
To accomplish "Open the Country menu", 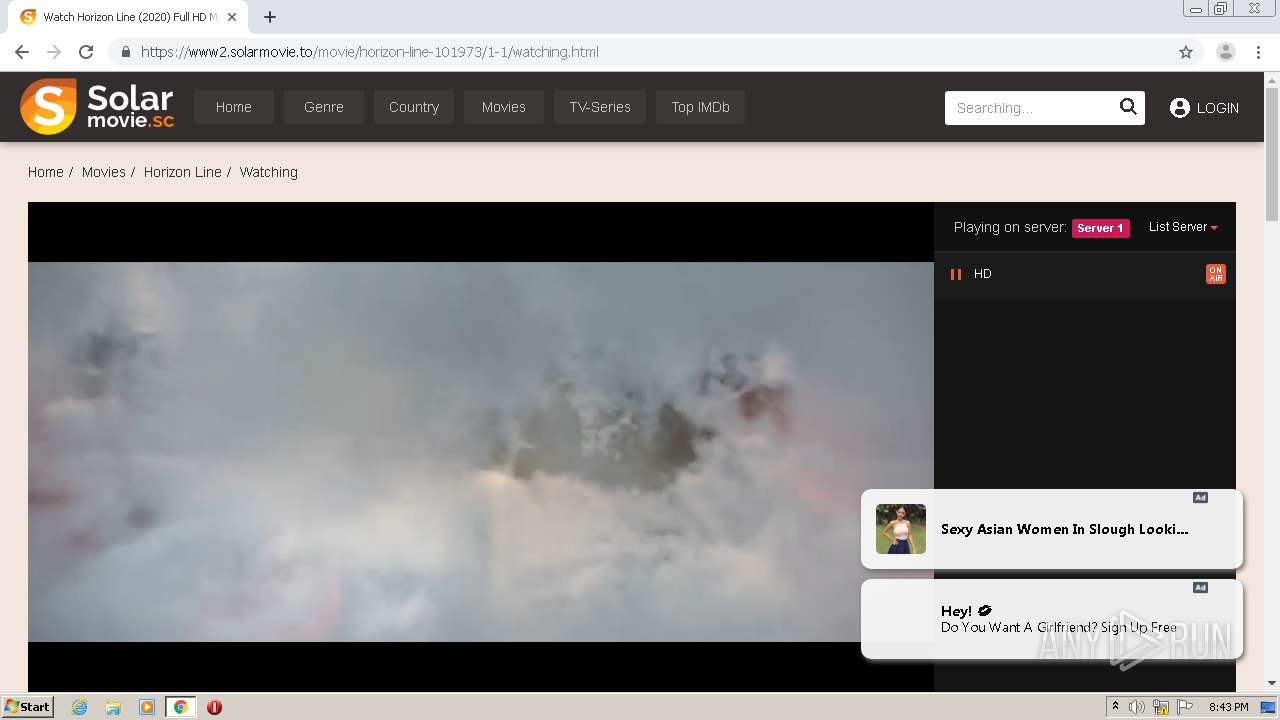I will 414,107.
